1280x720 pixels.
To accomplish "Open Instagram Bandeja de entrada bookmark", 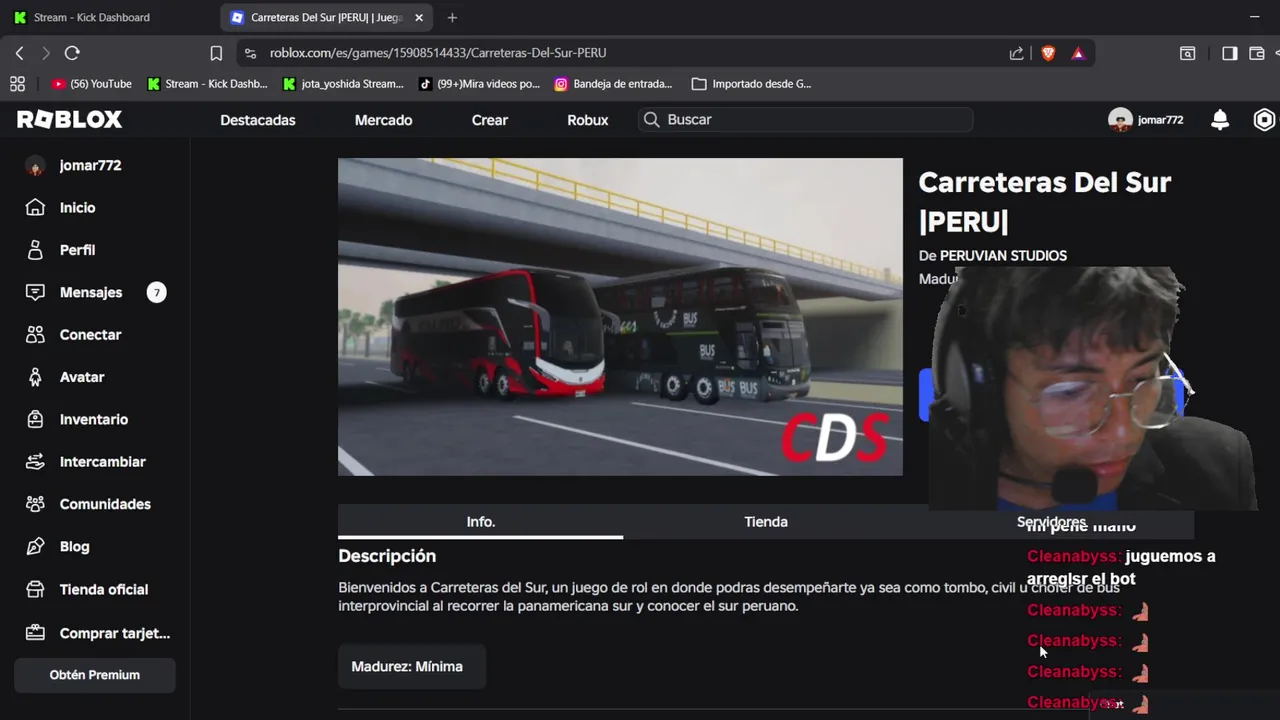I will 614,84.
